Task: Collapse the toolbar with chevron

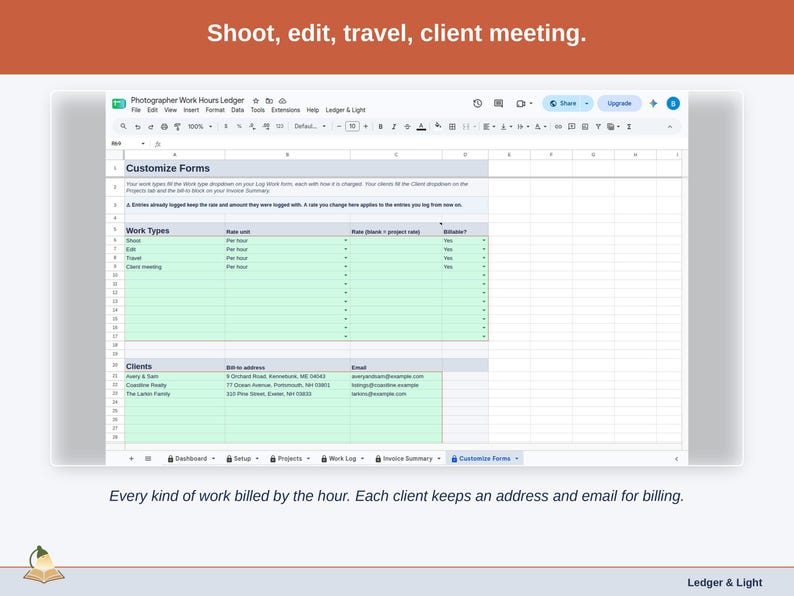Action: click(x=670, y=127)
